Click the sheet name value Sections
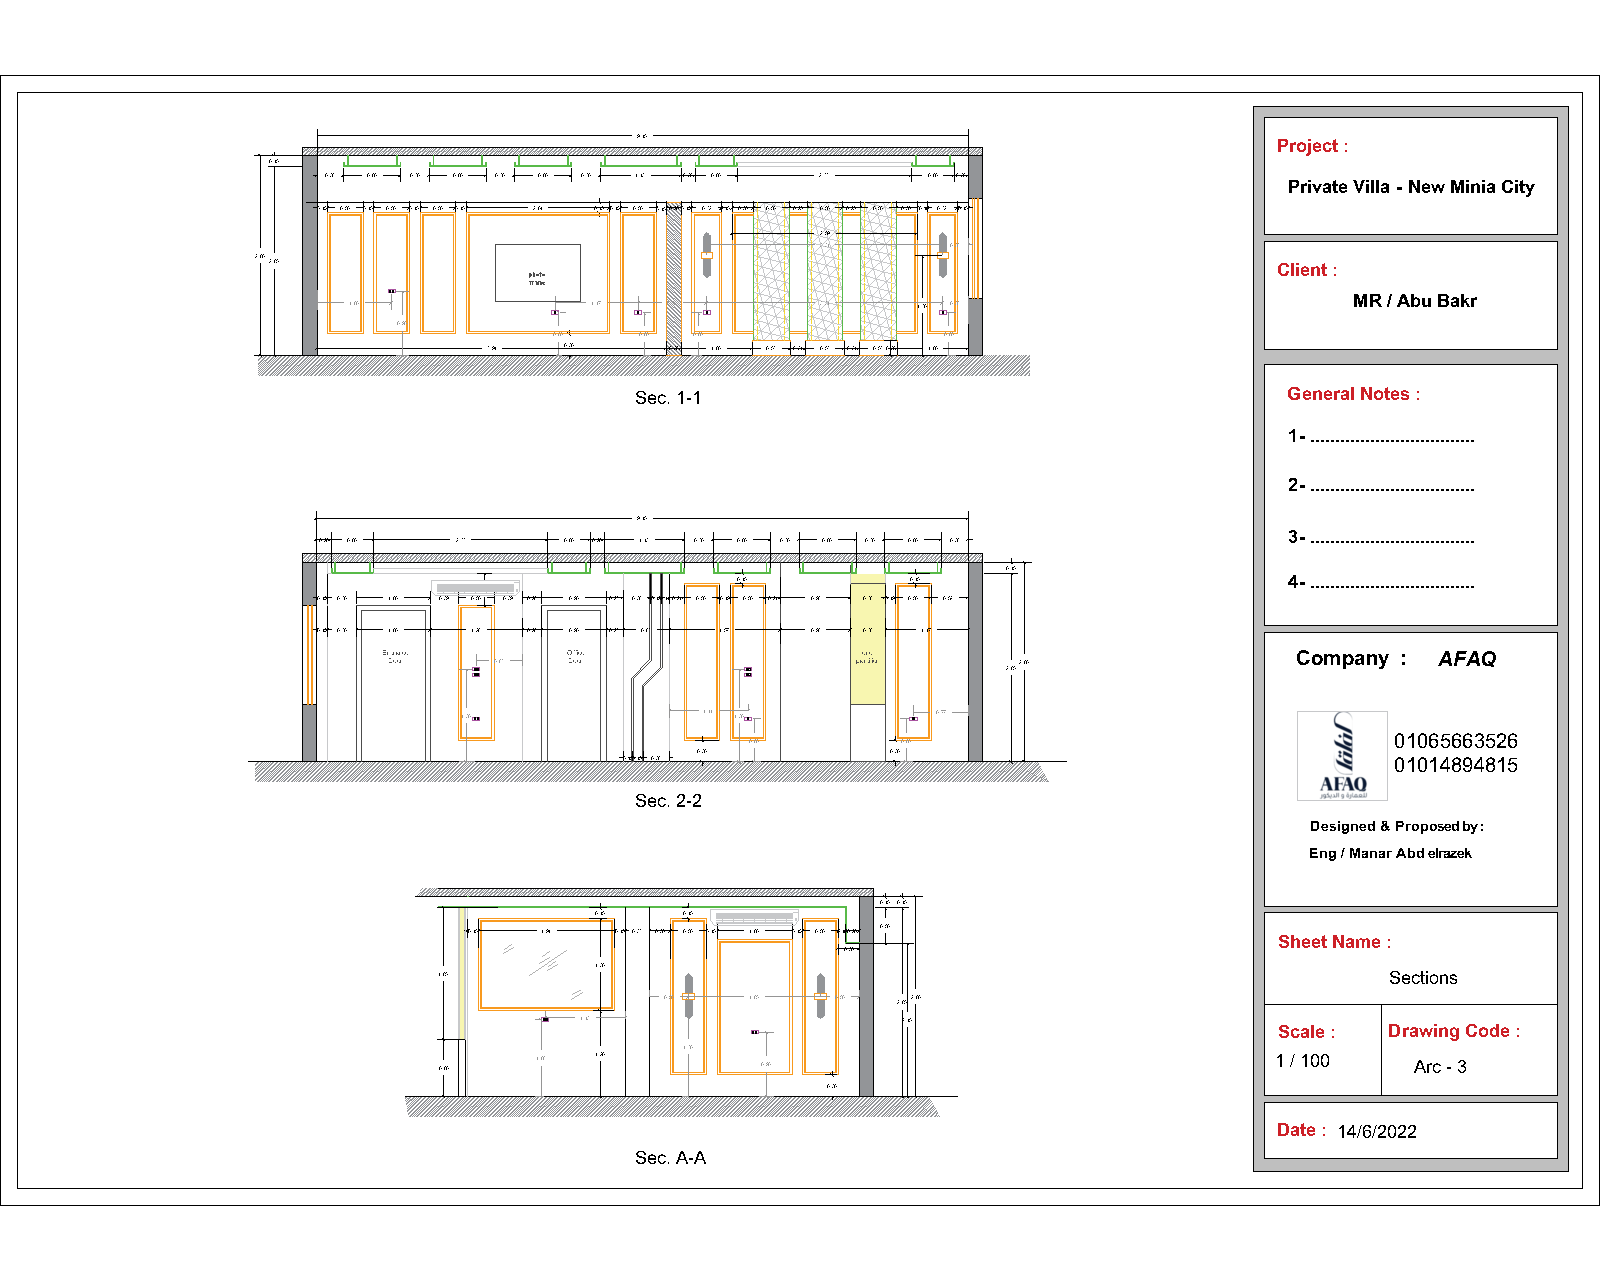Image resolution: width=1600 pixels, height=1280 pixels. click(x=1422, y=978)
